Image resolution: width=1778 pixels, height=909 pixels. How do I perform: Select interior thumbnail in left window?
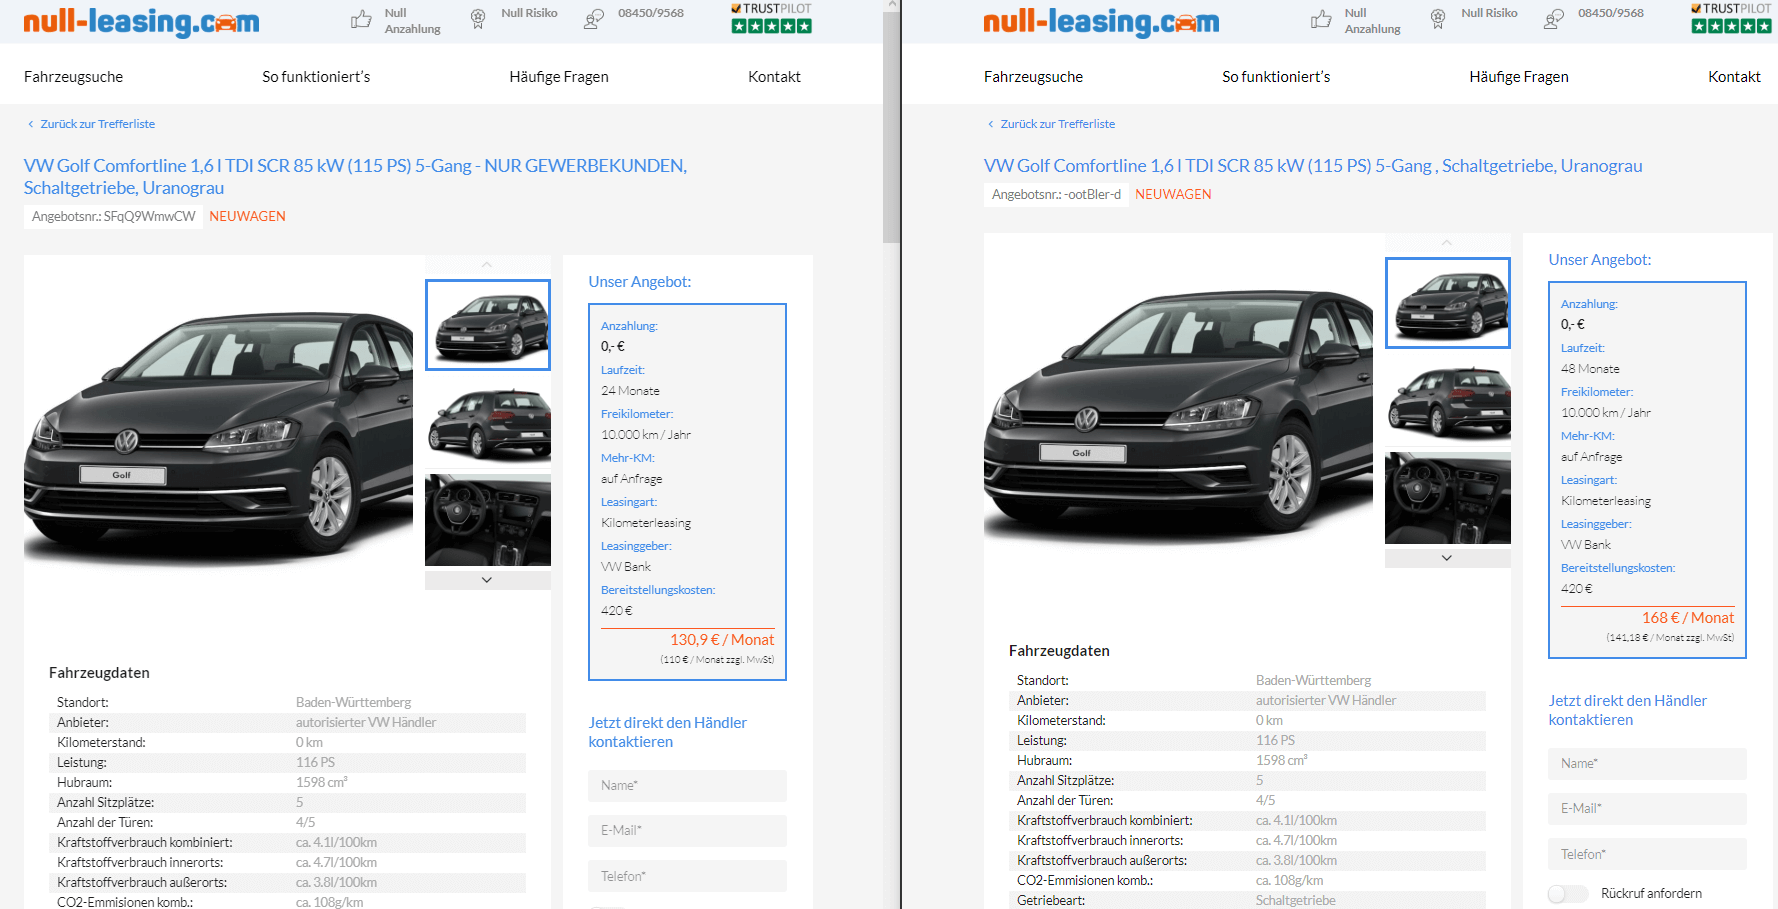tap(488, 520)
